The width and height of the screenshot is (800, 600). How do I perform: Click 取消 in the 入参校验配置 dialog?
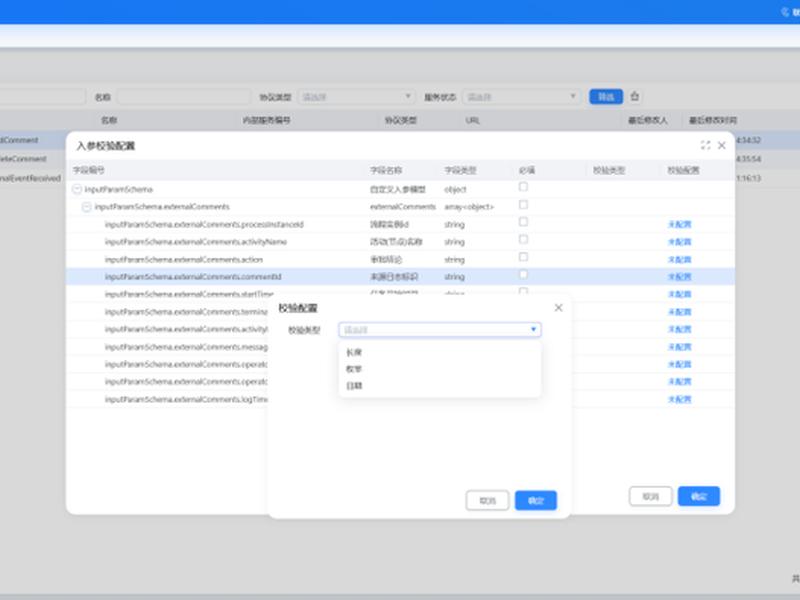point(651,496)
